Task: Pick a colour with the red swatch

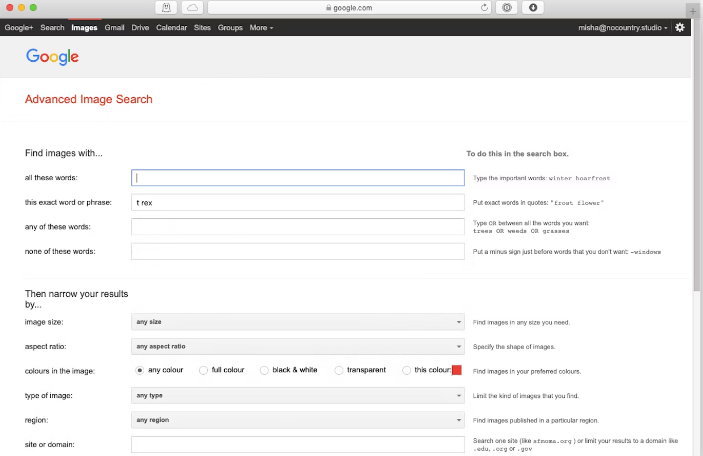Action: pos(457,370)
